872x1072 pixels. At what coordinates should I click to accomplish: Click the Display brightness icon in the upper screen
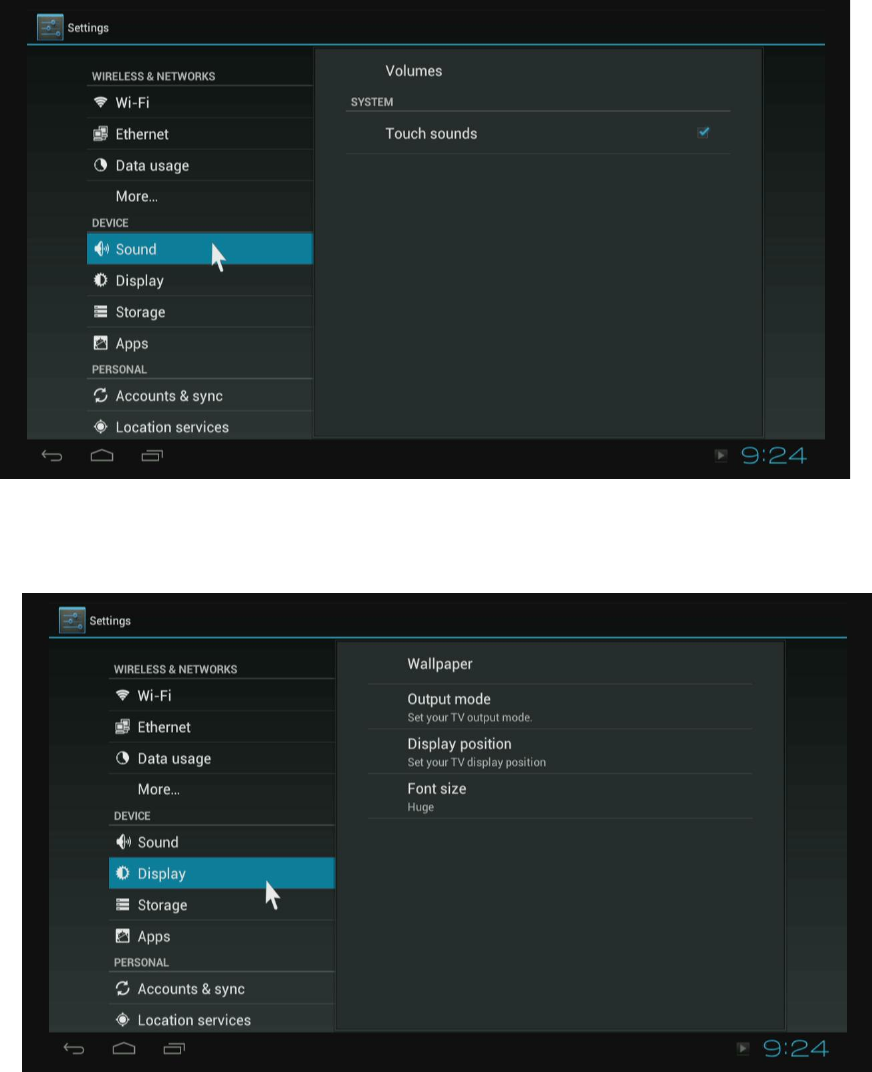101,280
